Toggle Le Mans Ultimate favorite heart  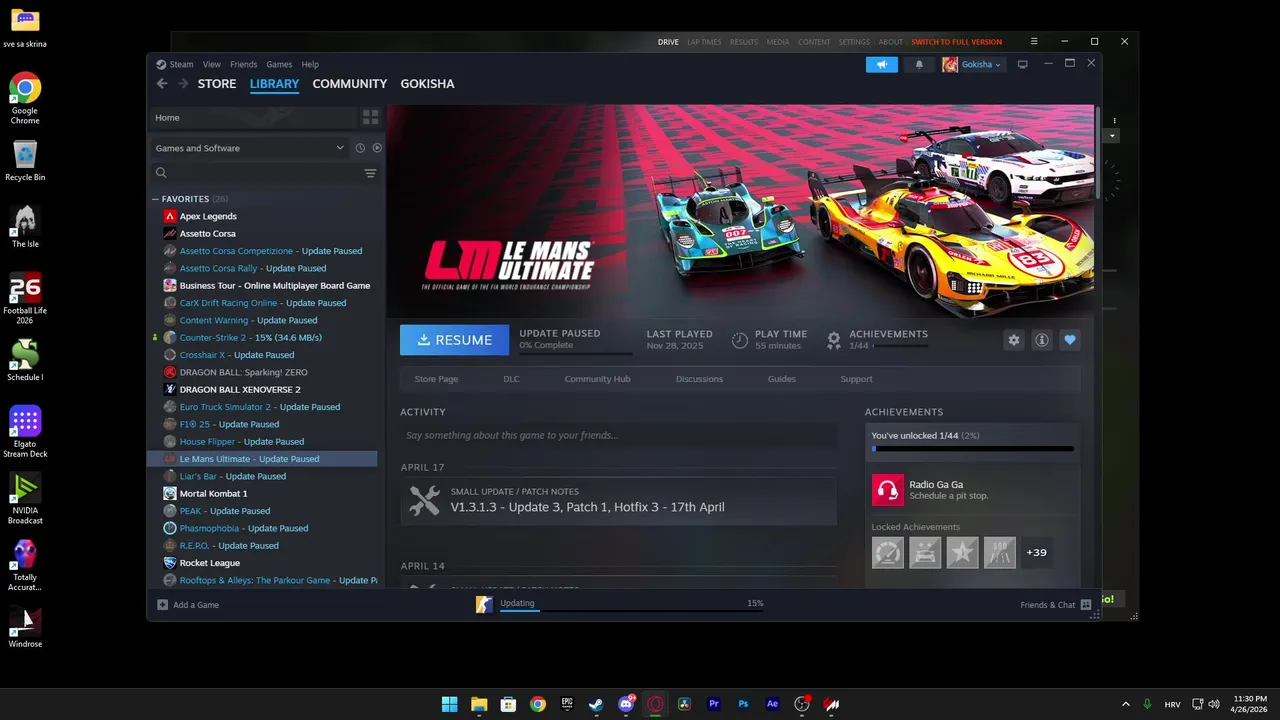(x=1070, y=340)
